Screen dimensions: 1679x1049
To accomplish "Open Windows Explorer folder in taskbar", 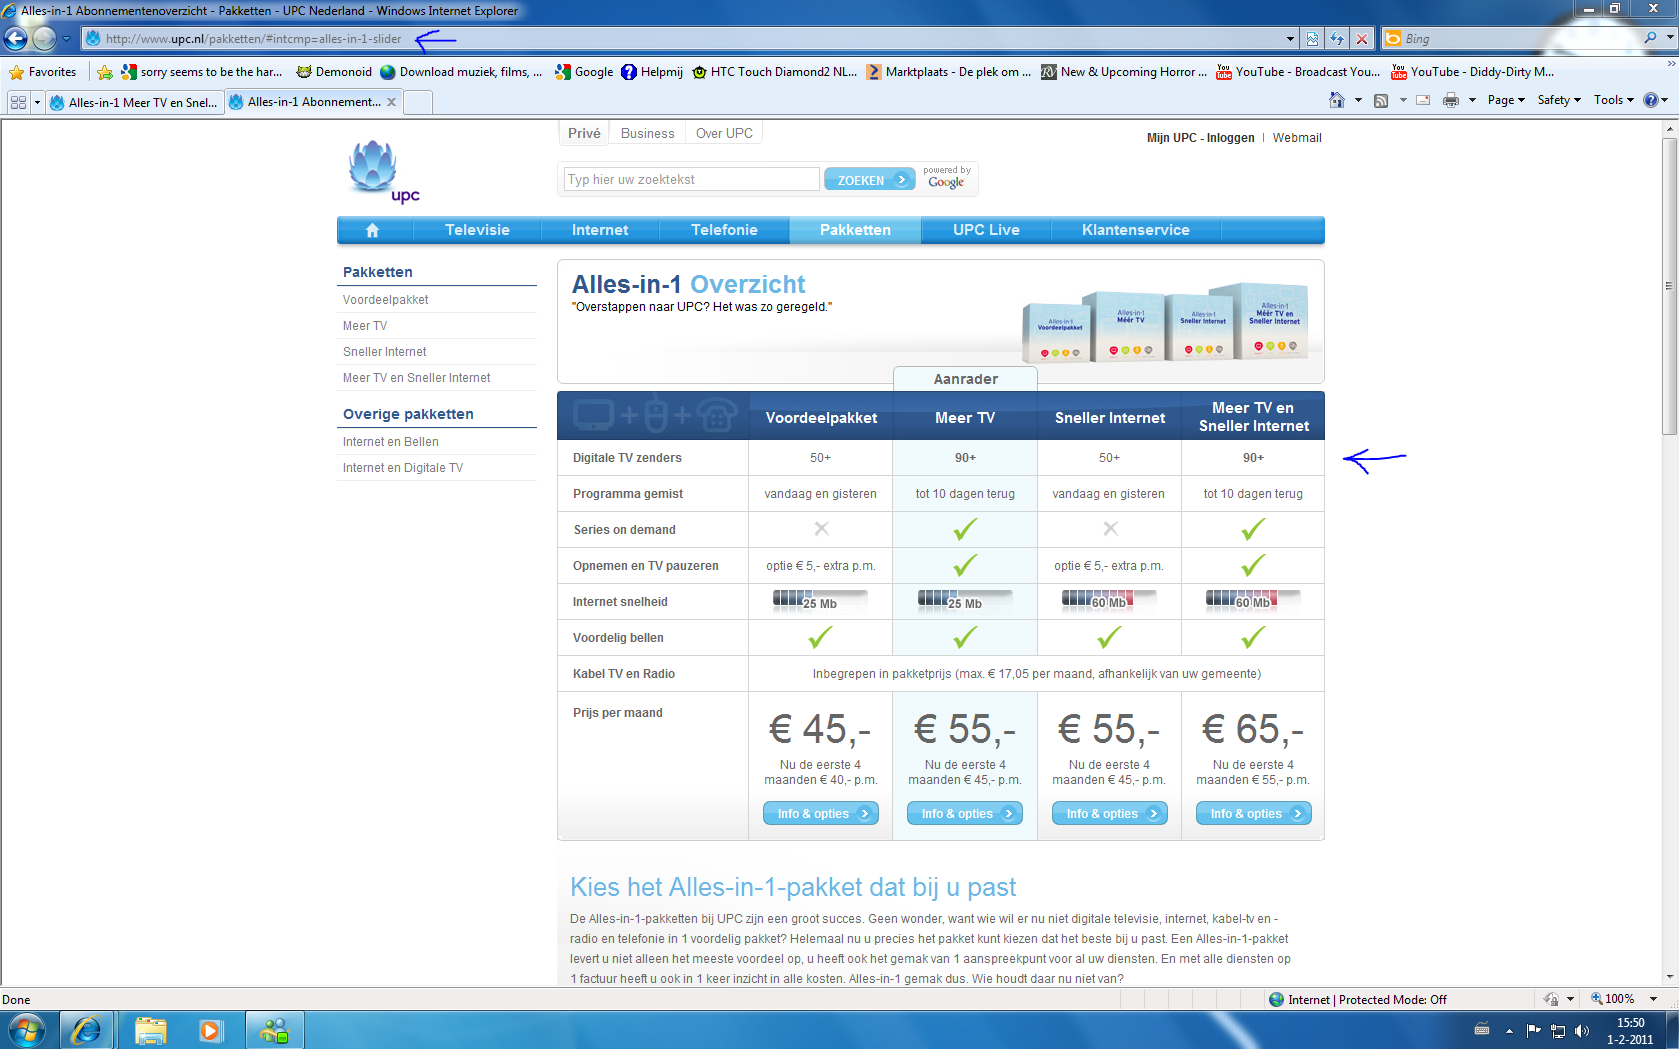I will point(151,1030).
